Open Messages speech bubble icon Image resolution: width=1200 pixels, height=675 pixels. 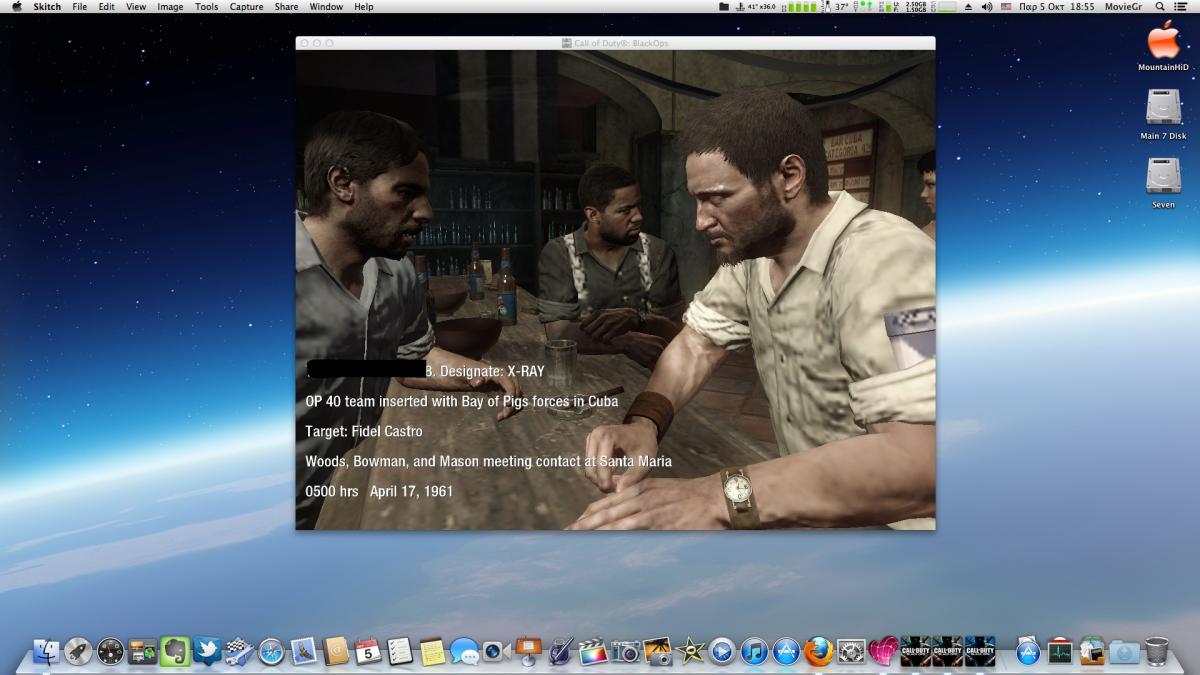464,652
